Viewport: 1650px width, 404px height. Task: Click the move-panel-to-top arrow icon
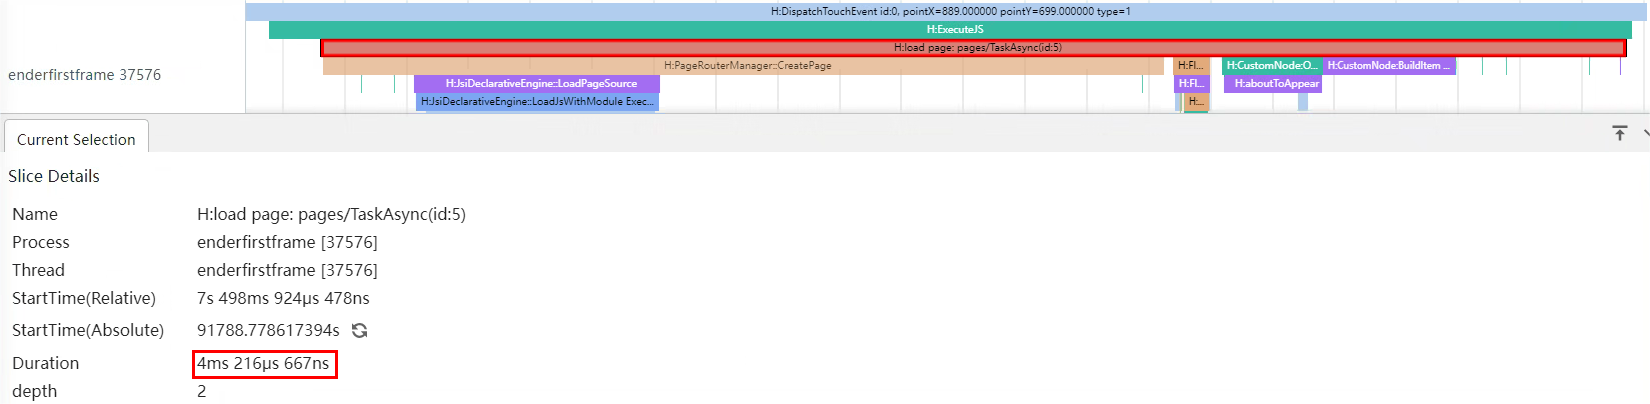point(1620,133)
